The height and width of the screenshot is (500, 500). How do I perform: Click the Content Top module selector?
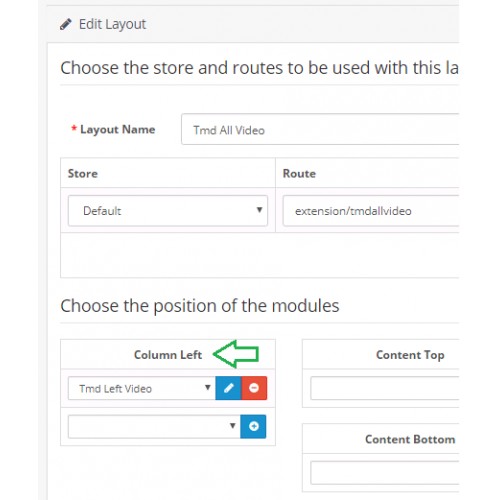(x=385, y=388)
